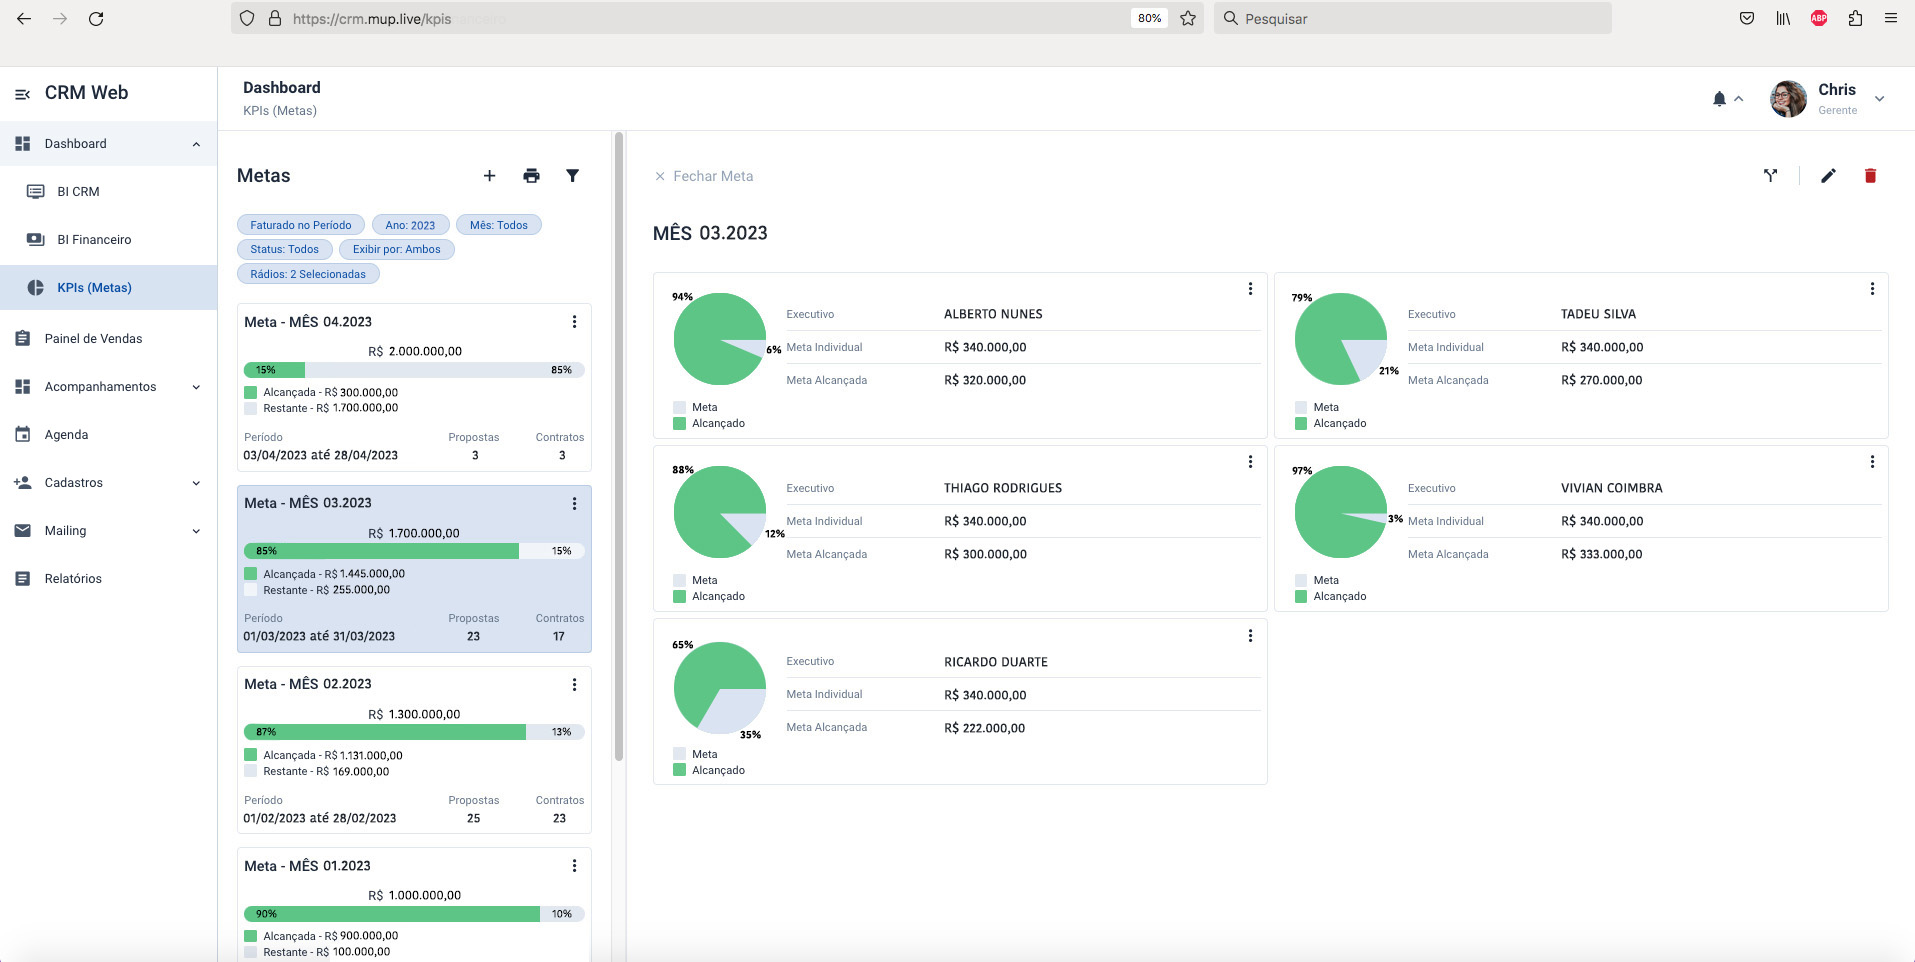Open Tadeu Silva card options menu
Image resolution: width=1915 pixels, height=962 pixels.
coord(1872,289)
